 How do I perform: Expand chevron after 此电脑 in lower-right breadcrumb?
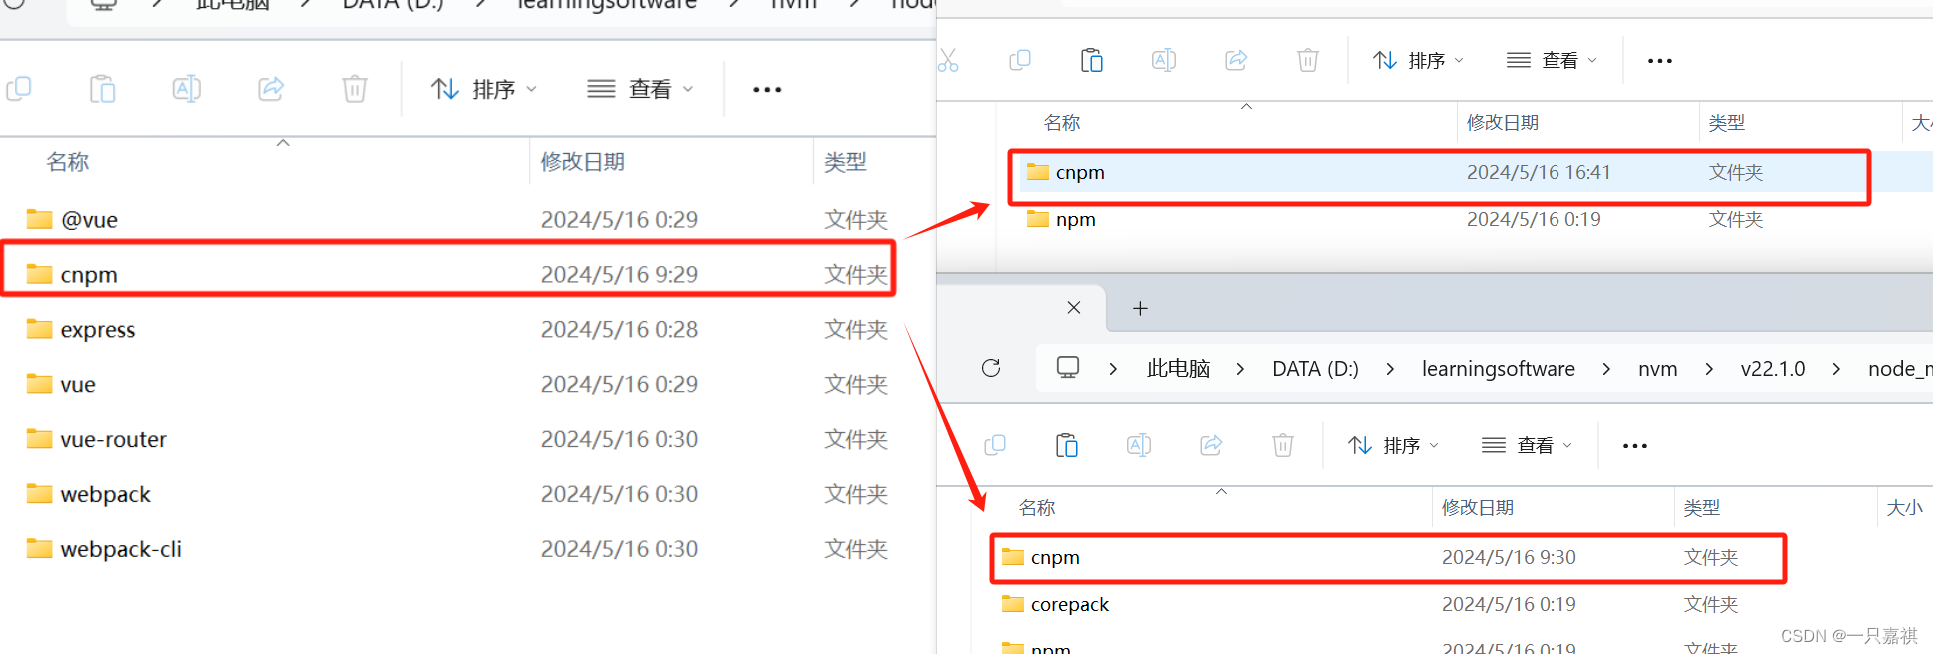[x=1240, y=369]
